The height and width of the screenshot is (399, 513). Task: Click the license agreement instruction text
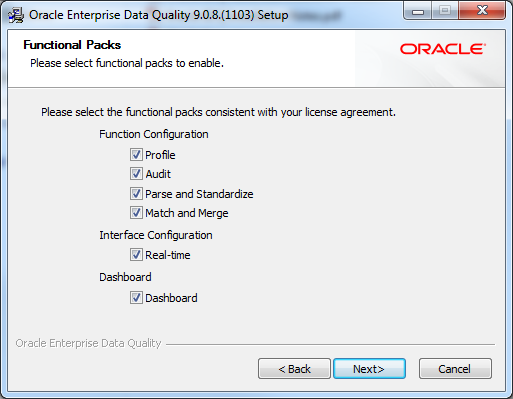point(218,112)
